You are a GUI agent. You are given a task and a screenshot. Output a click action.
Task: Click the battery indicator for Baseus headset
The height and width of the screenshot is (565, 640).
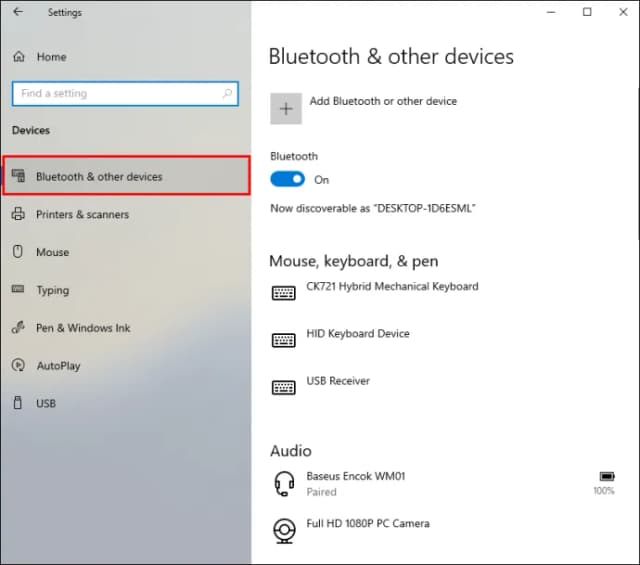click(x=604, y=477)
